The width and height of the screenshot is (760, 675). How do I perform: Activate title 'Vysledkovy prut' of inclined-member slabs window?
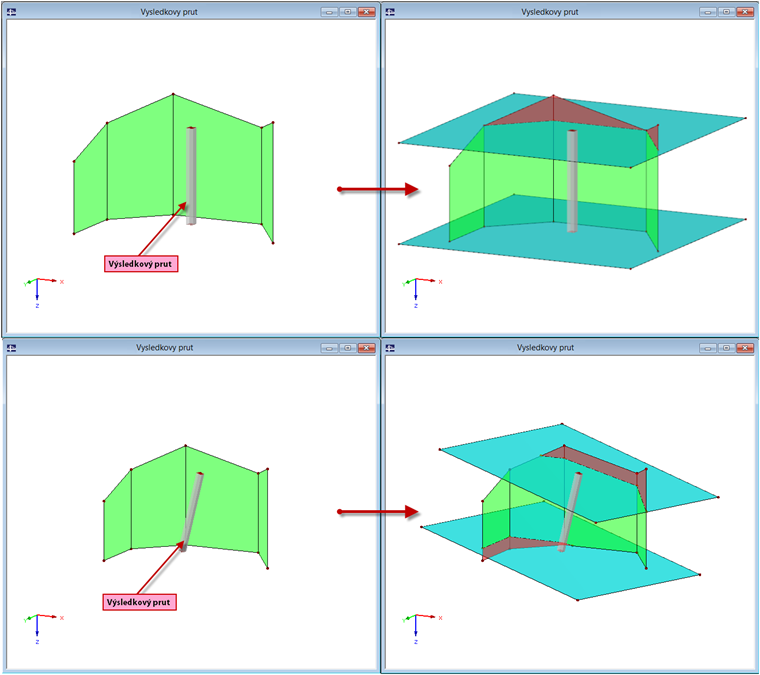[x=545, y=347]
